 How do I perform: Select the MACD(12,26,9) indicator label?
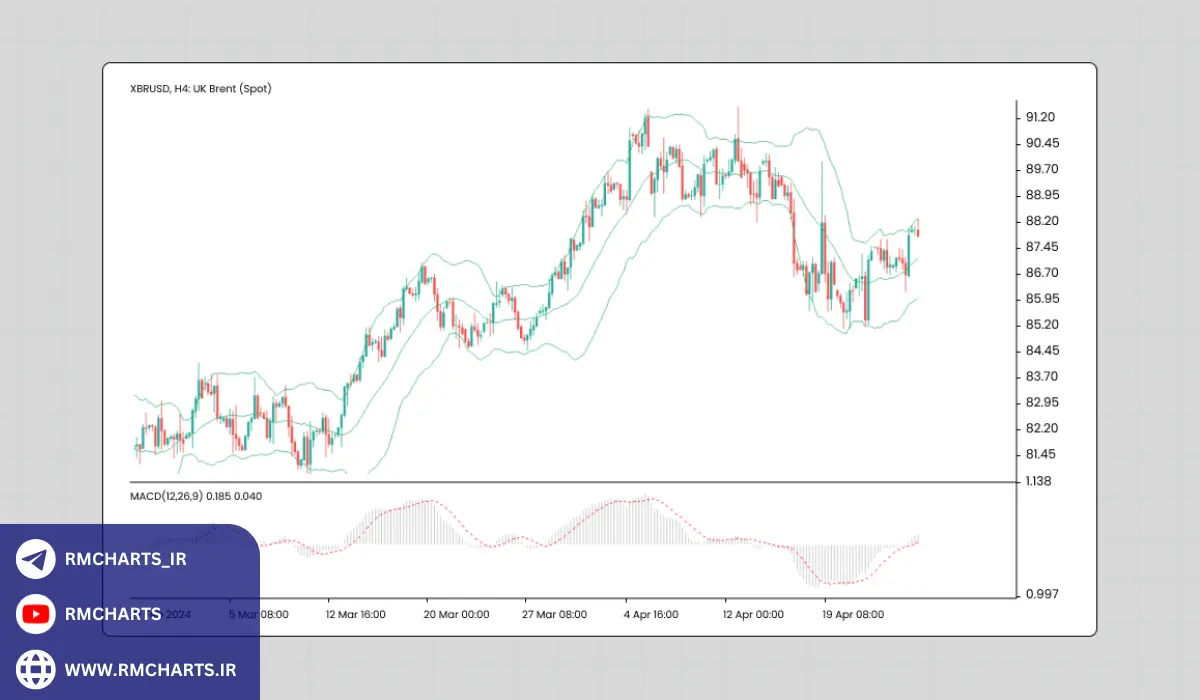coord(167,495)
